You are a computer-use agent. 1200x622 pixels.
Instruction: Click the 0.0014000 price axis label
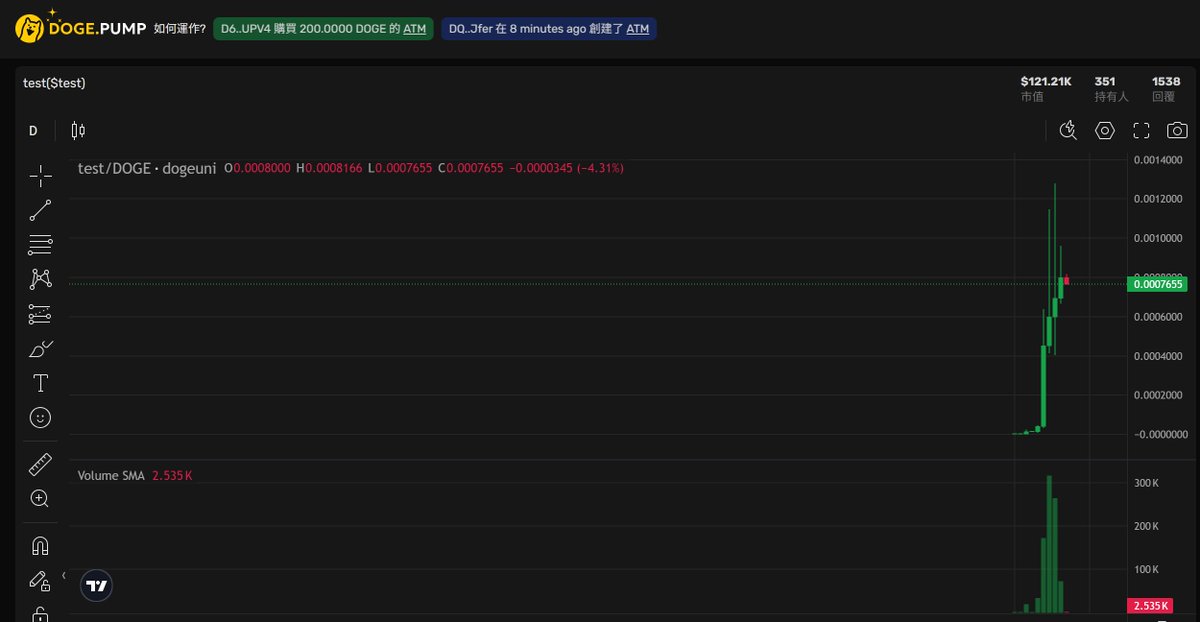point(1160,160)
